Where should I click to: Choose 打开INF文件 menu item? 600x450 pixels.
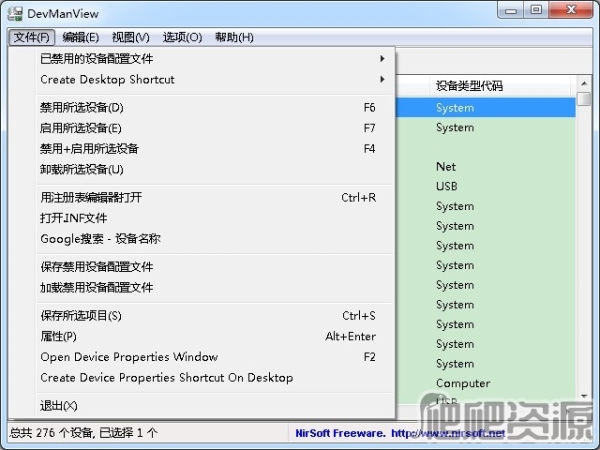pos(74,218)
